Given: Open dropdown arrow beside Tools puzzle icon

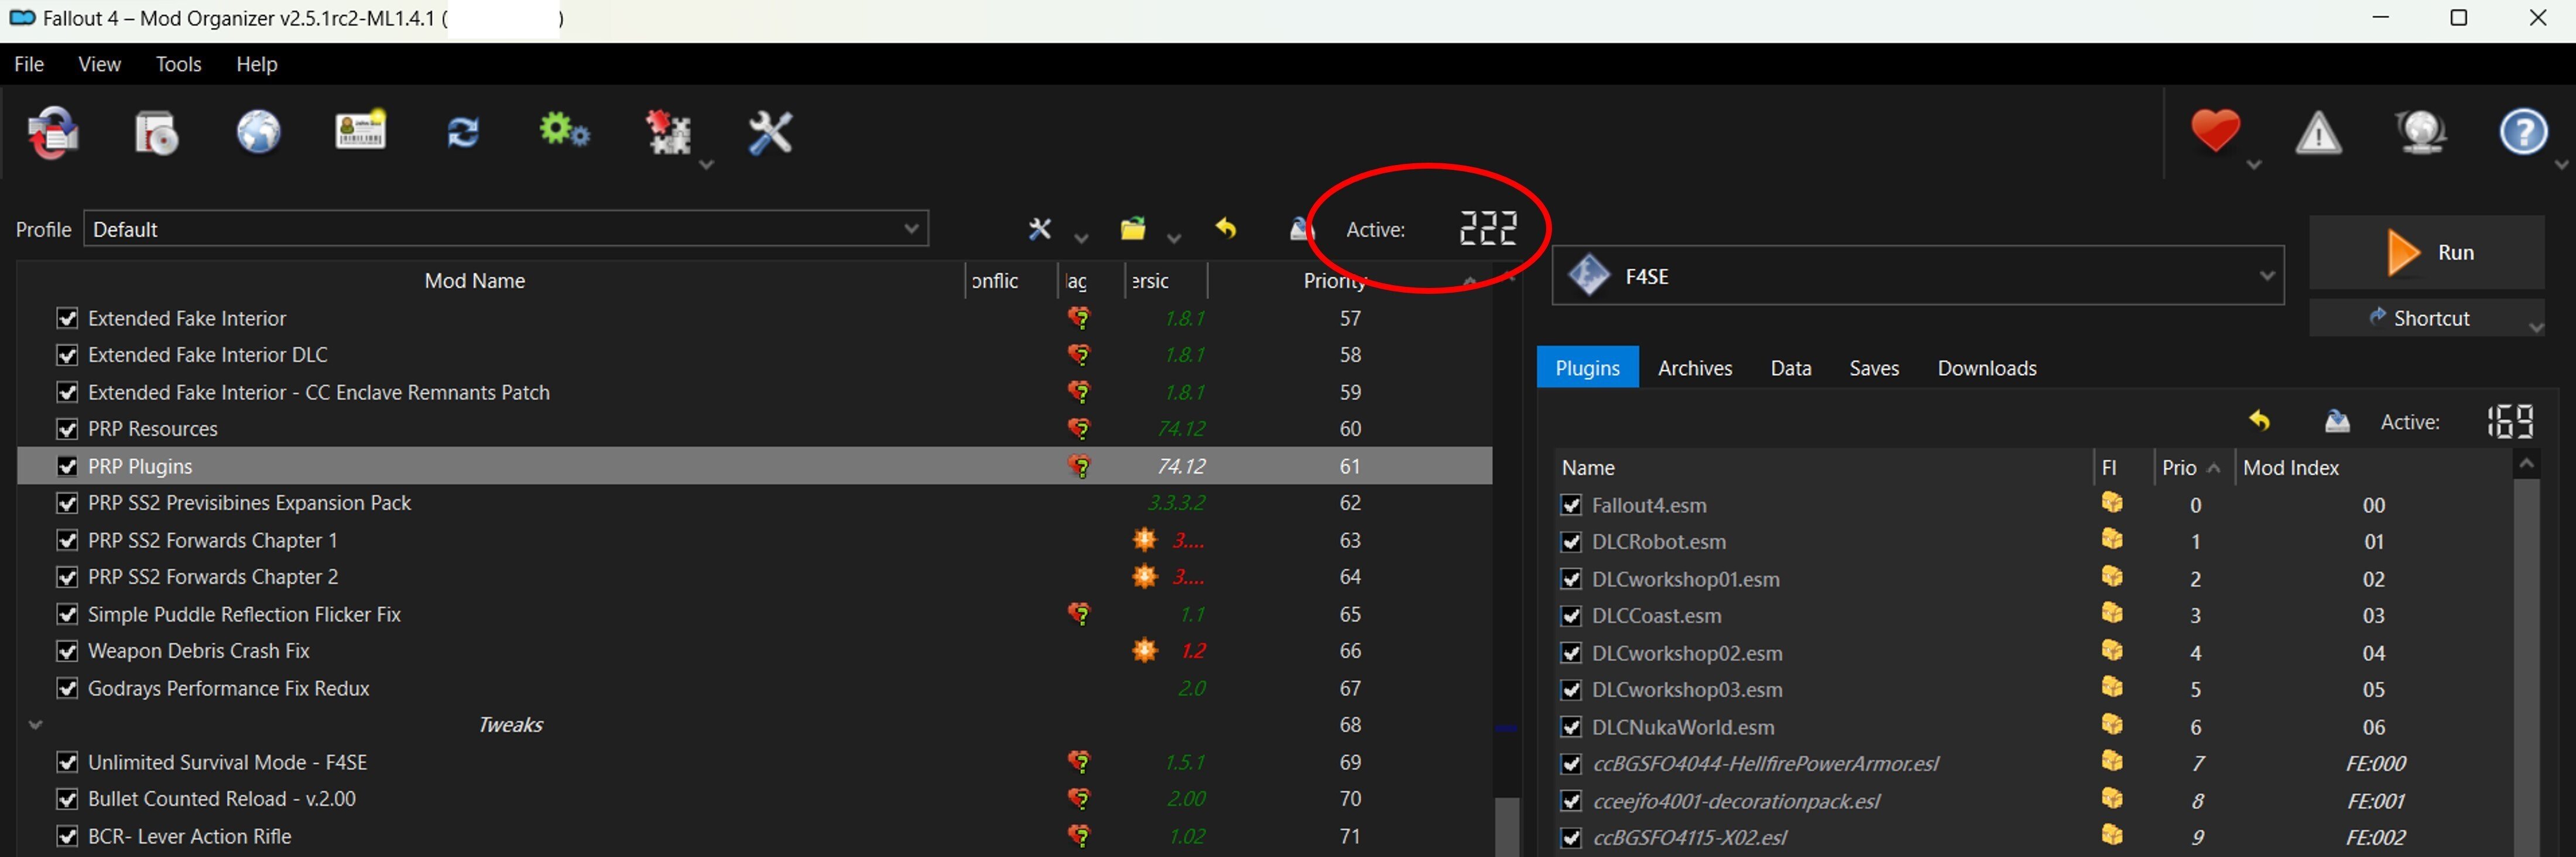Looking at the screenshot, I should pos(706,165).
